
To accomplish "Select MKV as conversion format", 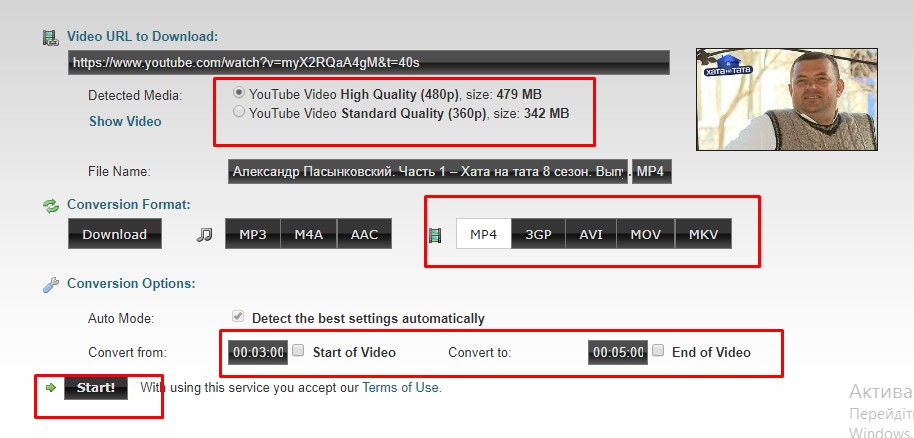I will coord(703,235).
